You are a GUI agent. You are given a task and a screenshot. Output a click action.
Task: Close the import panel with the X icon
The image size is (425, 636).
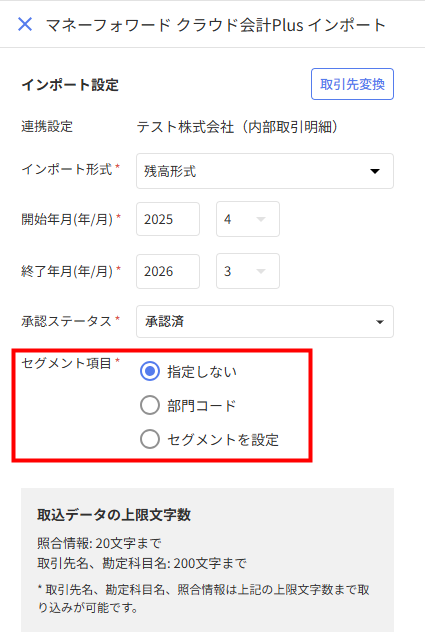[x=25, y=24]
